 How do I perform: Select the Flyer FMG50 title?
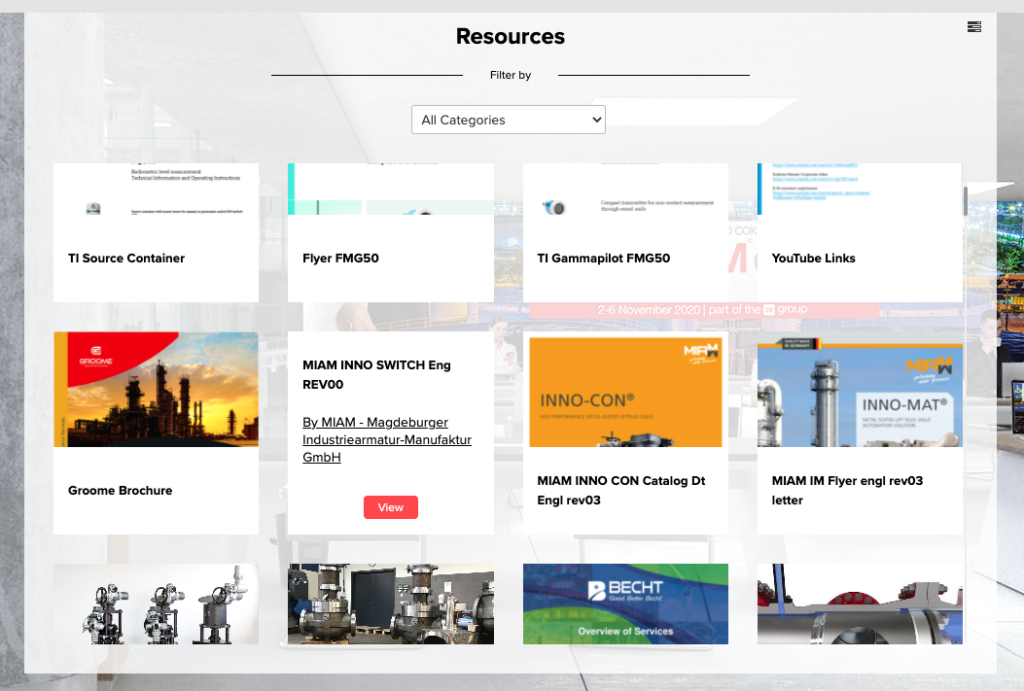(340, 258)
